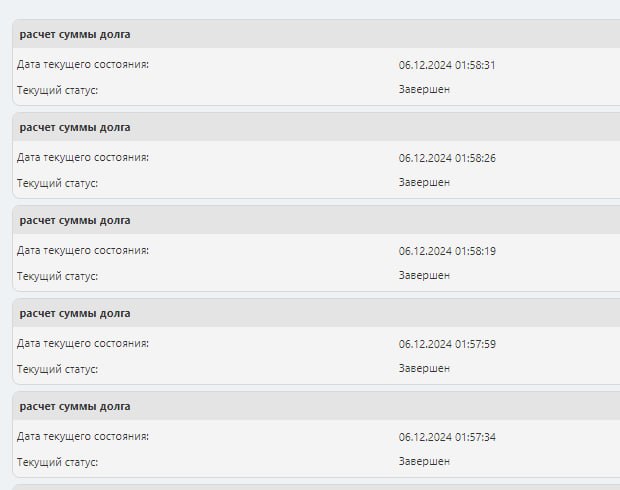Click the Завершен status under the 01:57:34 entry
620x490 pixels.
(x=424, y=462)
